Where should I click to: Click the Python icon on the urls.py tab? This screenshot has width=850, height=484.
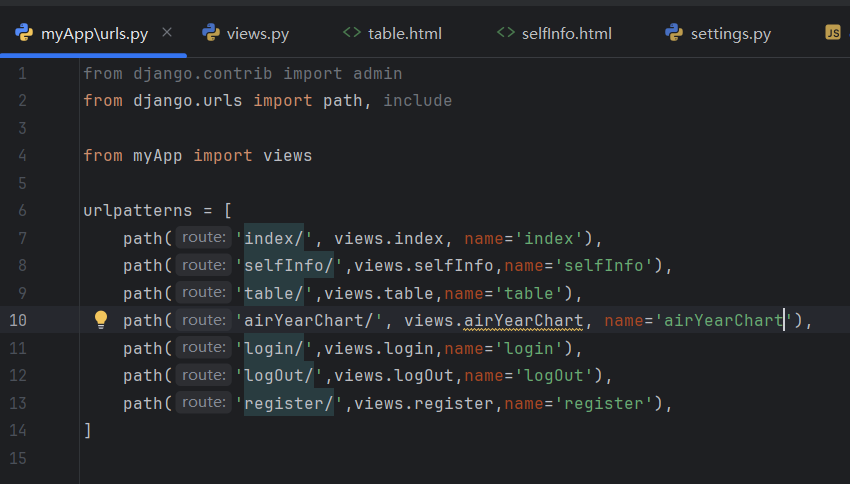[x=24, y=33]
